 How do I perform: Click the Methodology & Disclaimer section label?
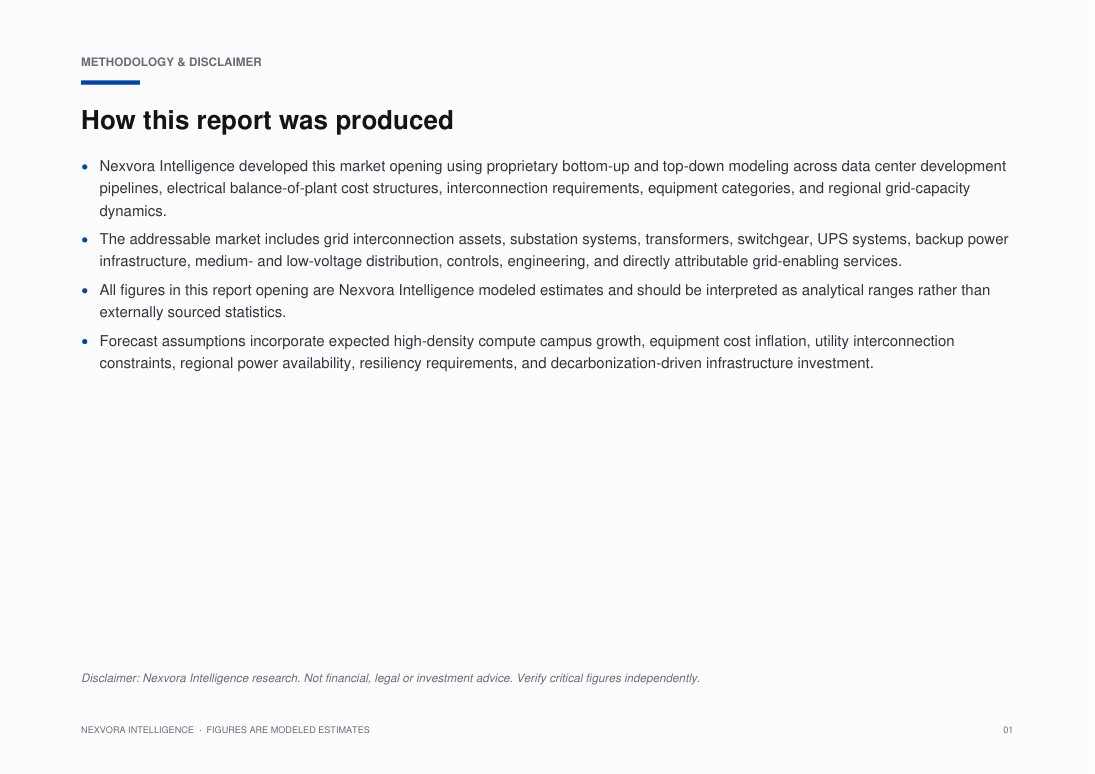[x=171, y=62]
